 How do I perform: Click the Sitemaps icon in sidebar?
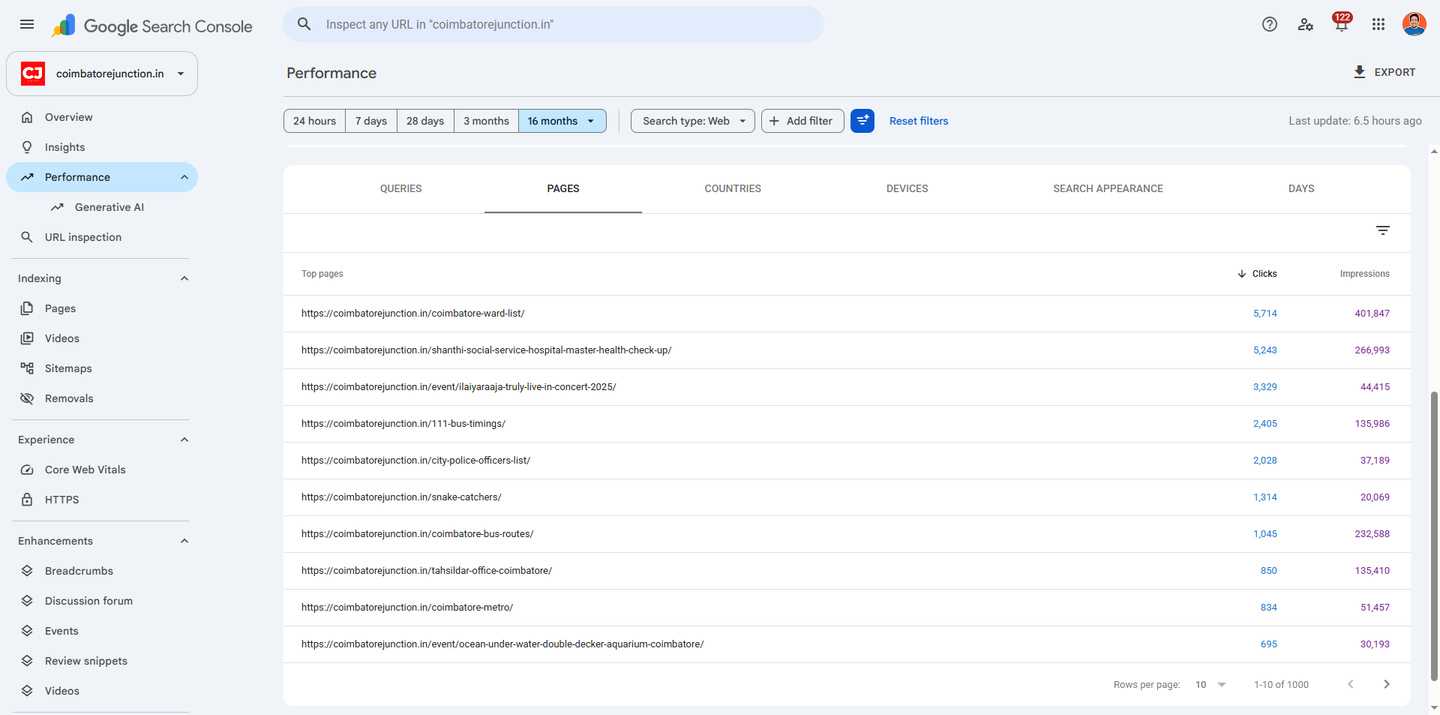(27, 368)
